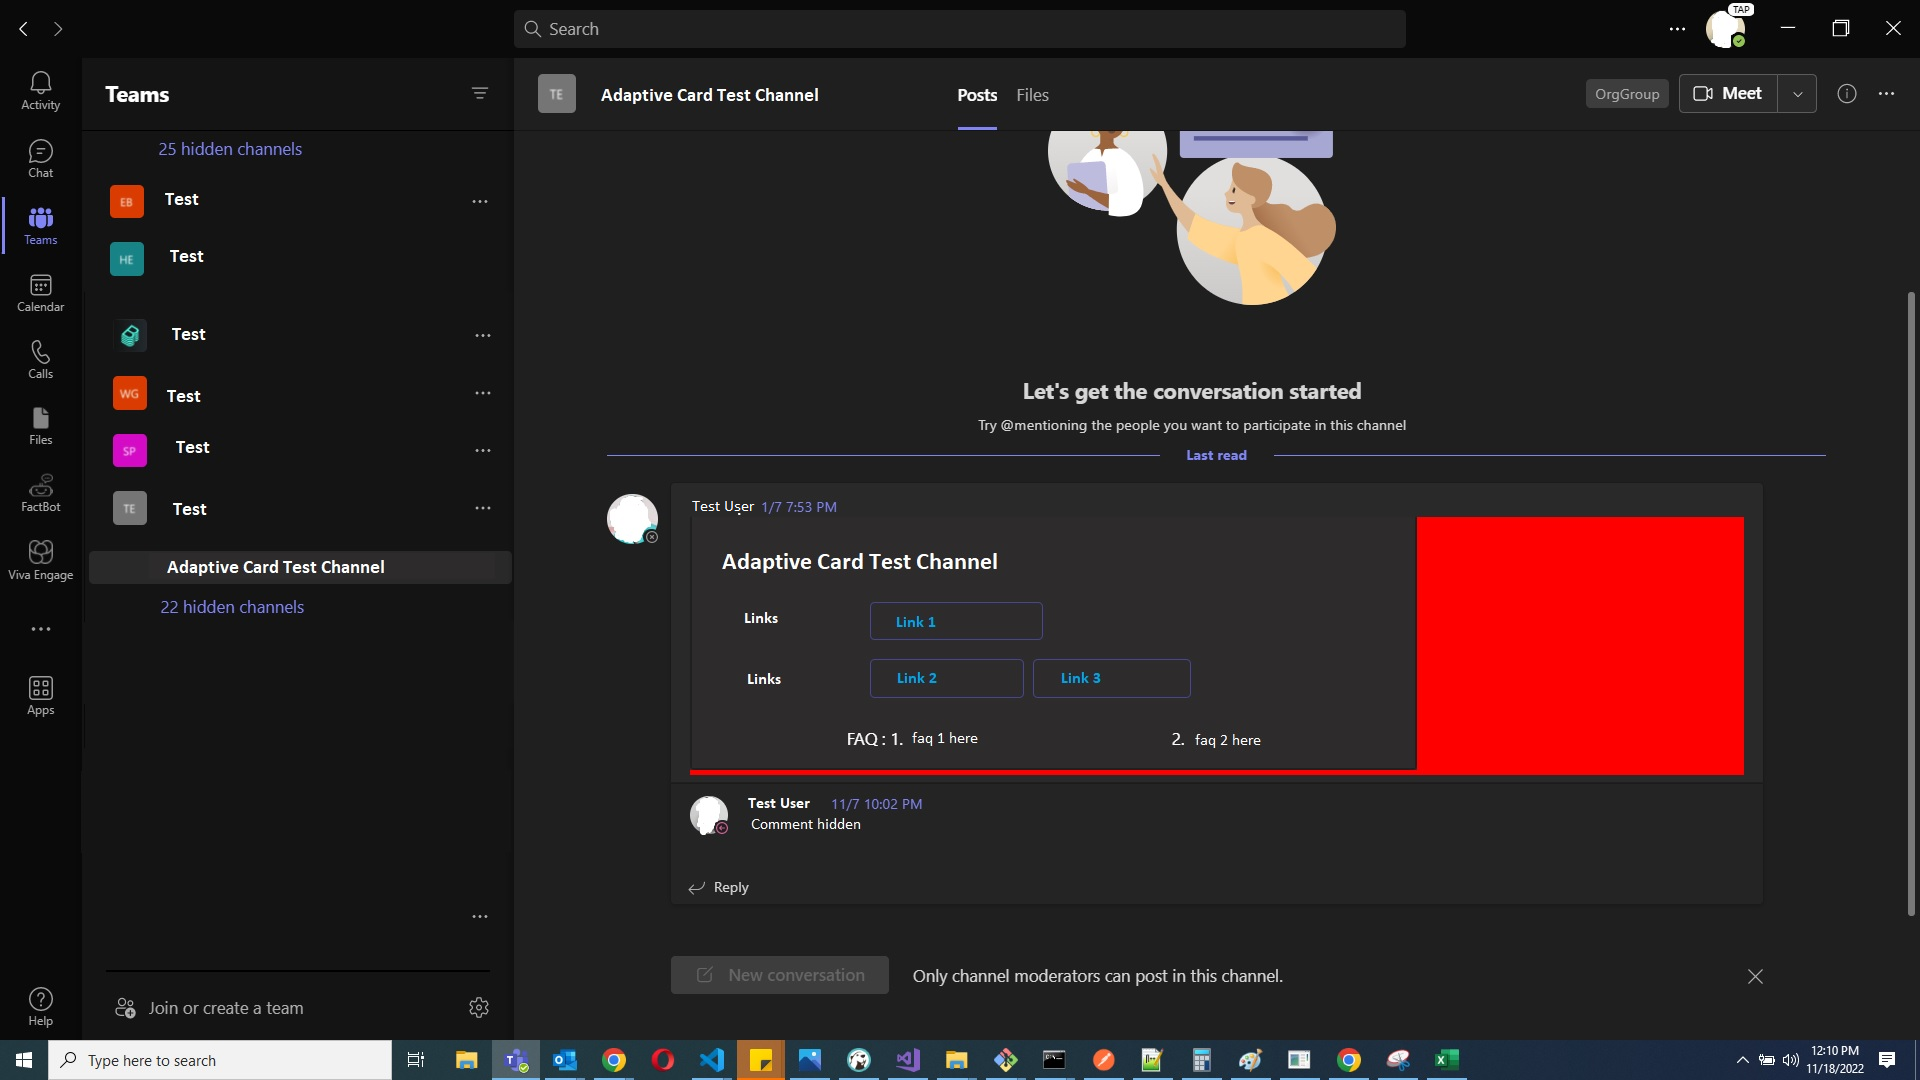This screenshot has height=1080, width=1920.
Task: Select the Posts tab
Action: (x=977, y=95)
